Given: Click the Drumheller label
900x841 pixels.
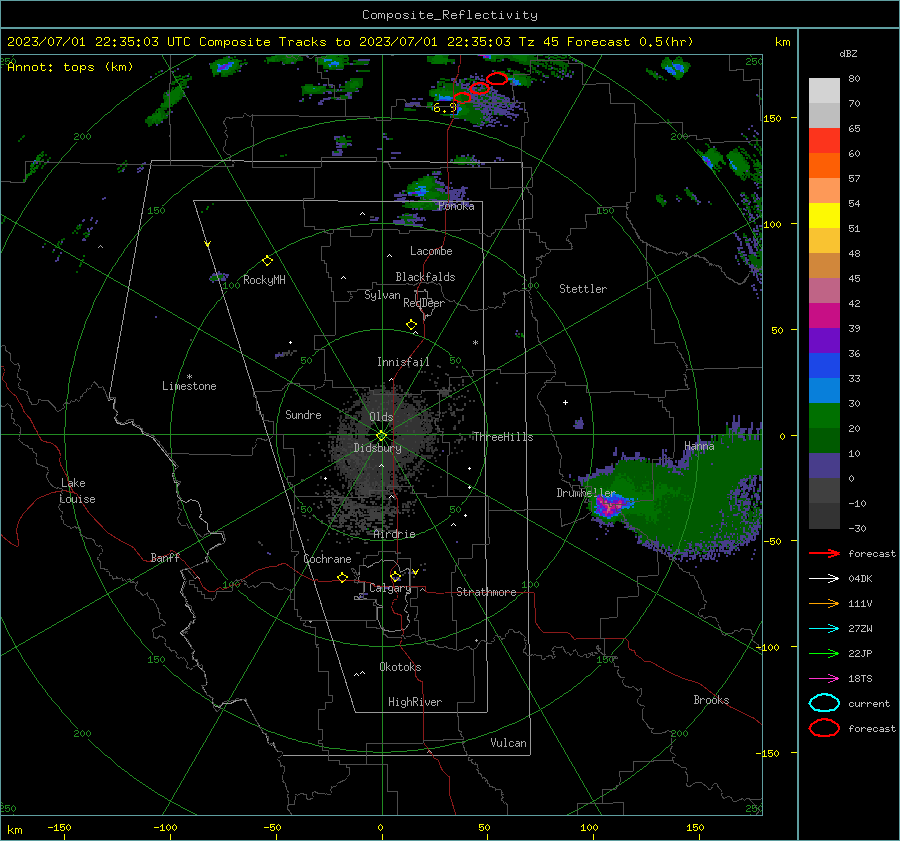Looking at the screenshot, I should point(586,493).
